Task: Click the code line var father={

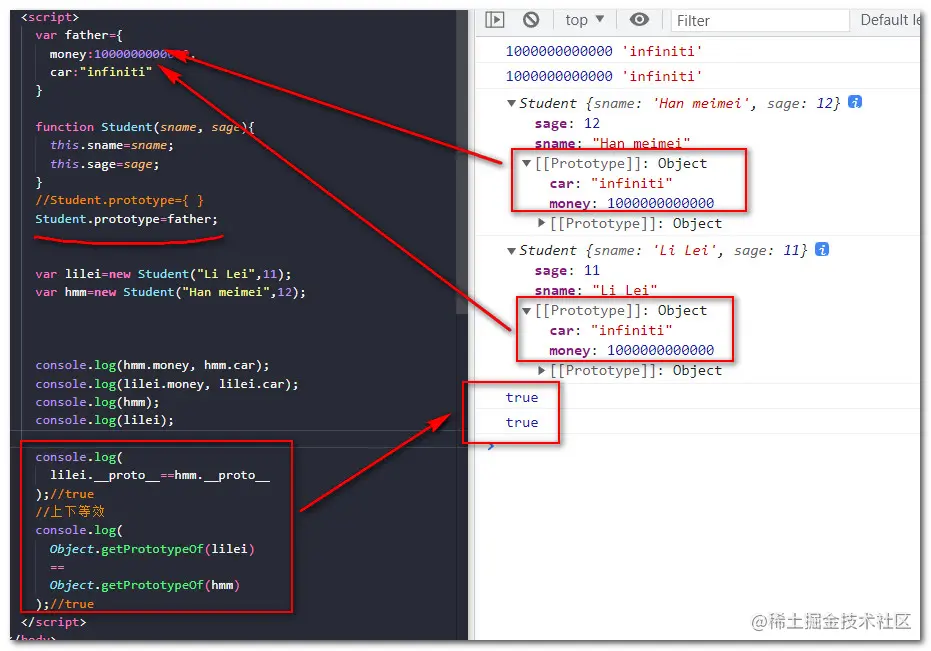Action: pos(78,36)
